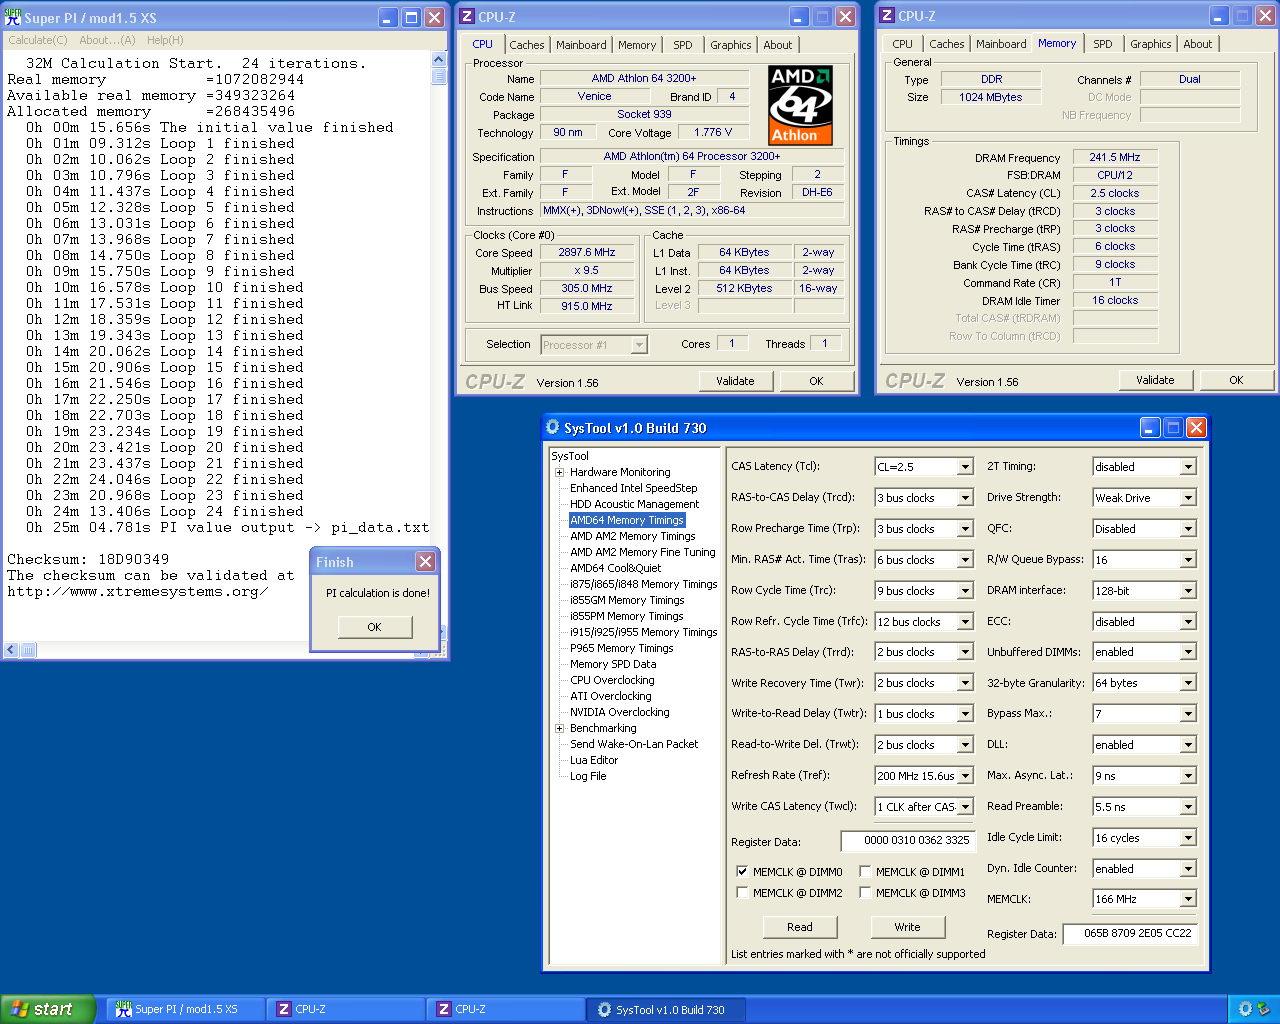The image size is (1280, 1024).
Task: Click Validate in CPU-Z Memory window
Action: [x=1155, y=380]
